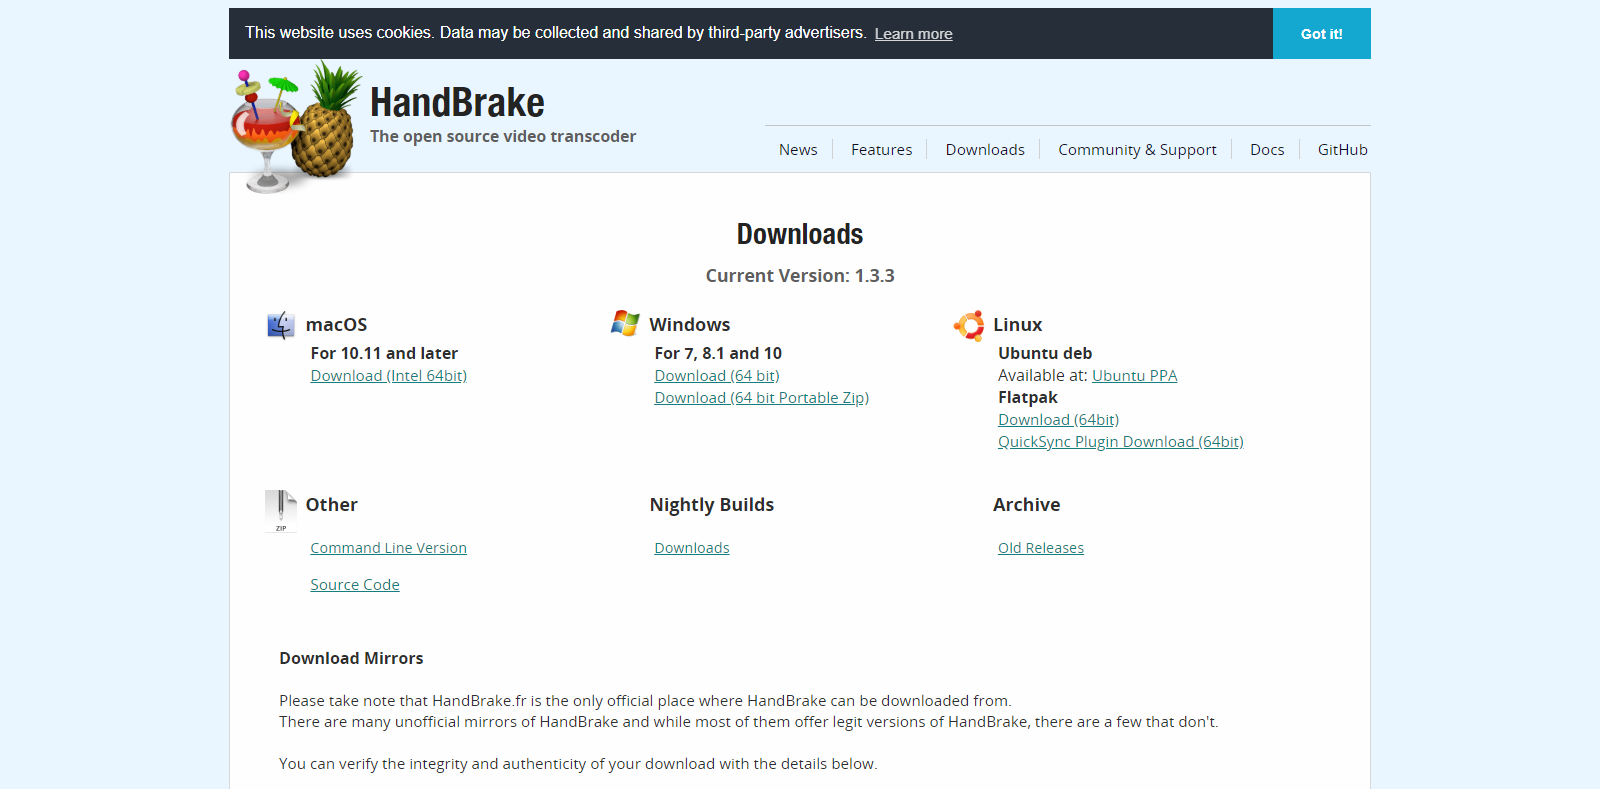Viewport: 1600px width, 789px height.
Task: Click the macOS section heading
Action: tap(336, 325)
